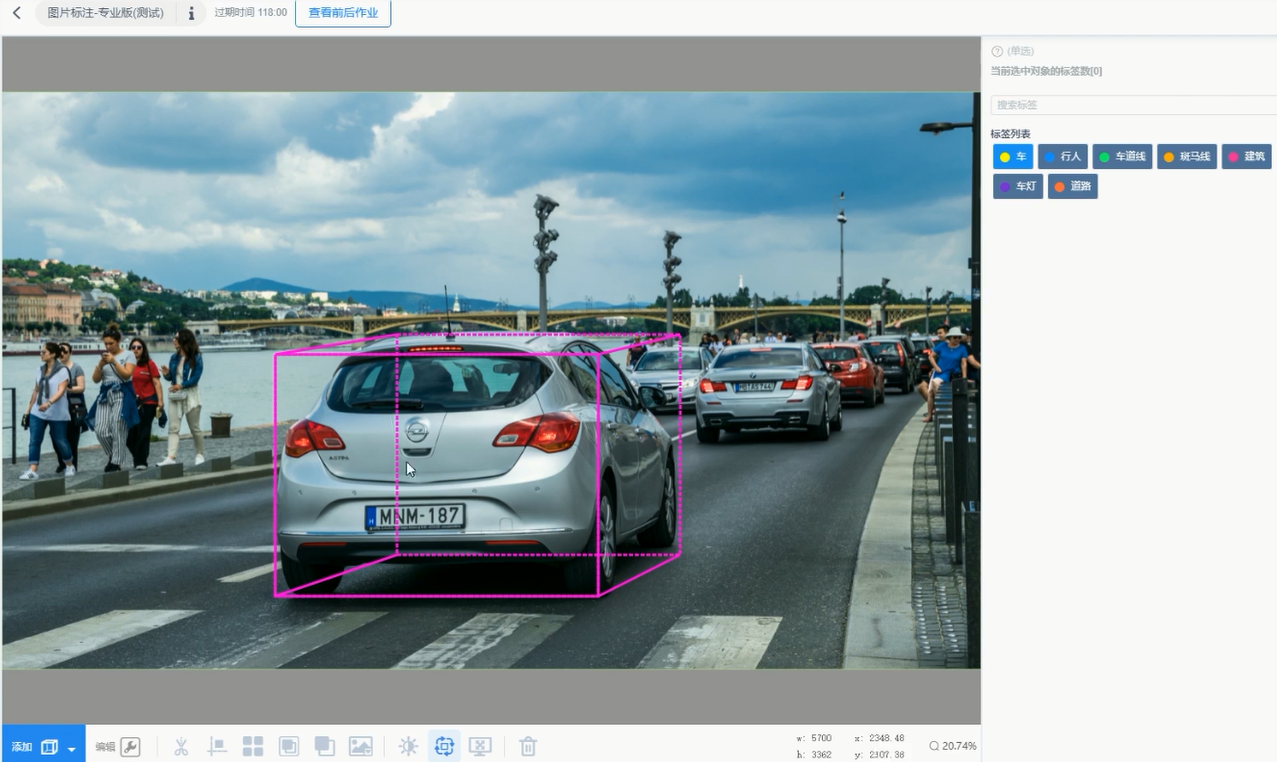1277x762 pixels.
Task: Click the 搜索标签 search field
Action: tap(1130, 105)
